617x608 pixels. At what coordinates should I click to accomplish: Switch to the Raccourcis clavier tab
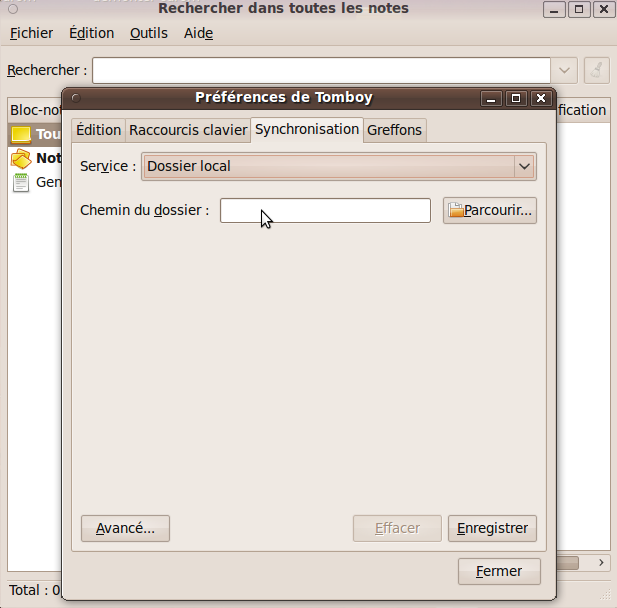187,130
